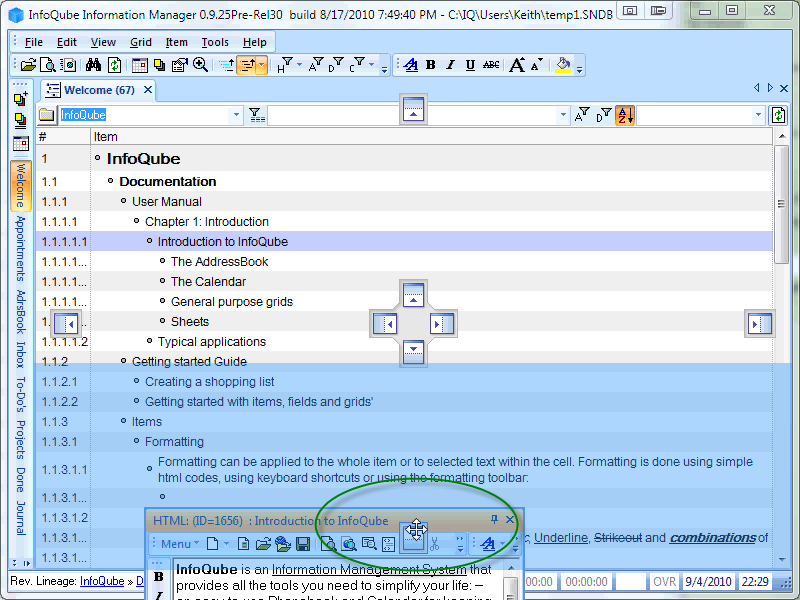Toggle the pin on the HTML pane
The height and width of the screenshot is (600, 800).
494,520
